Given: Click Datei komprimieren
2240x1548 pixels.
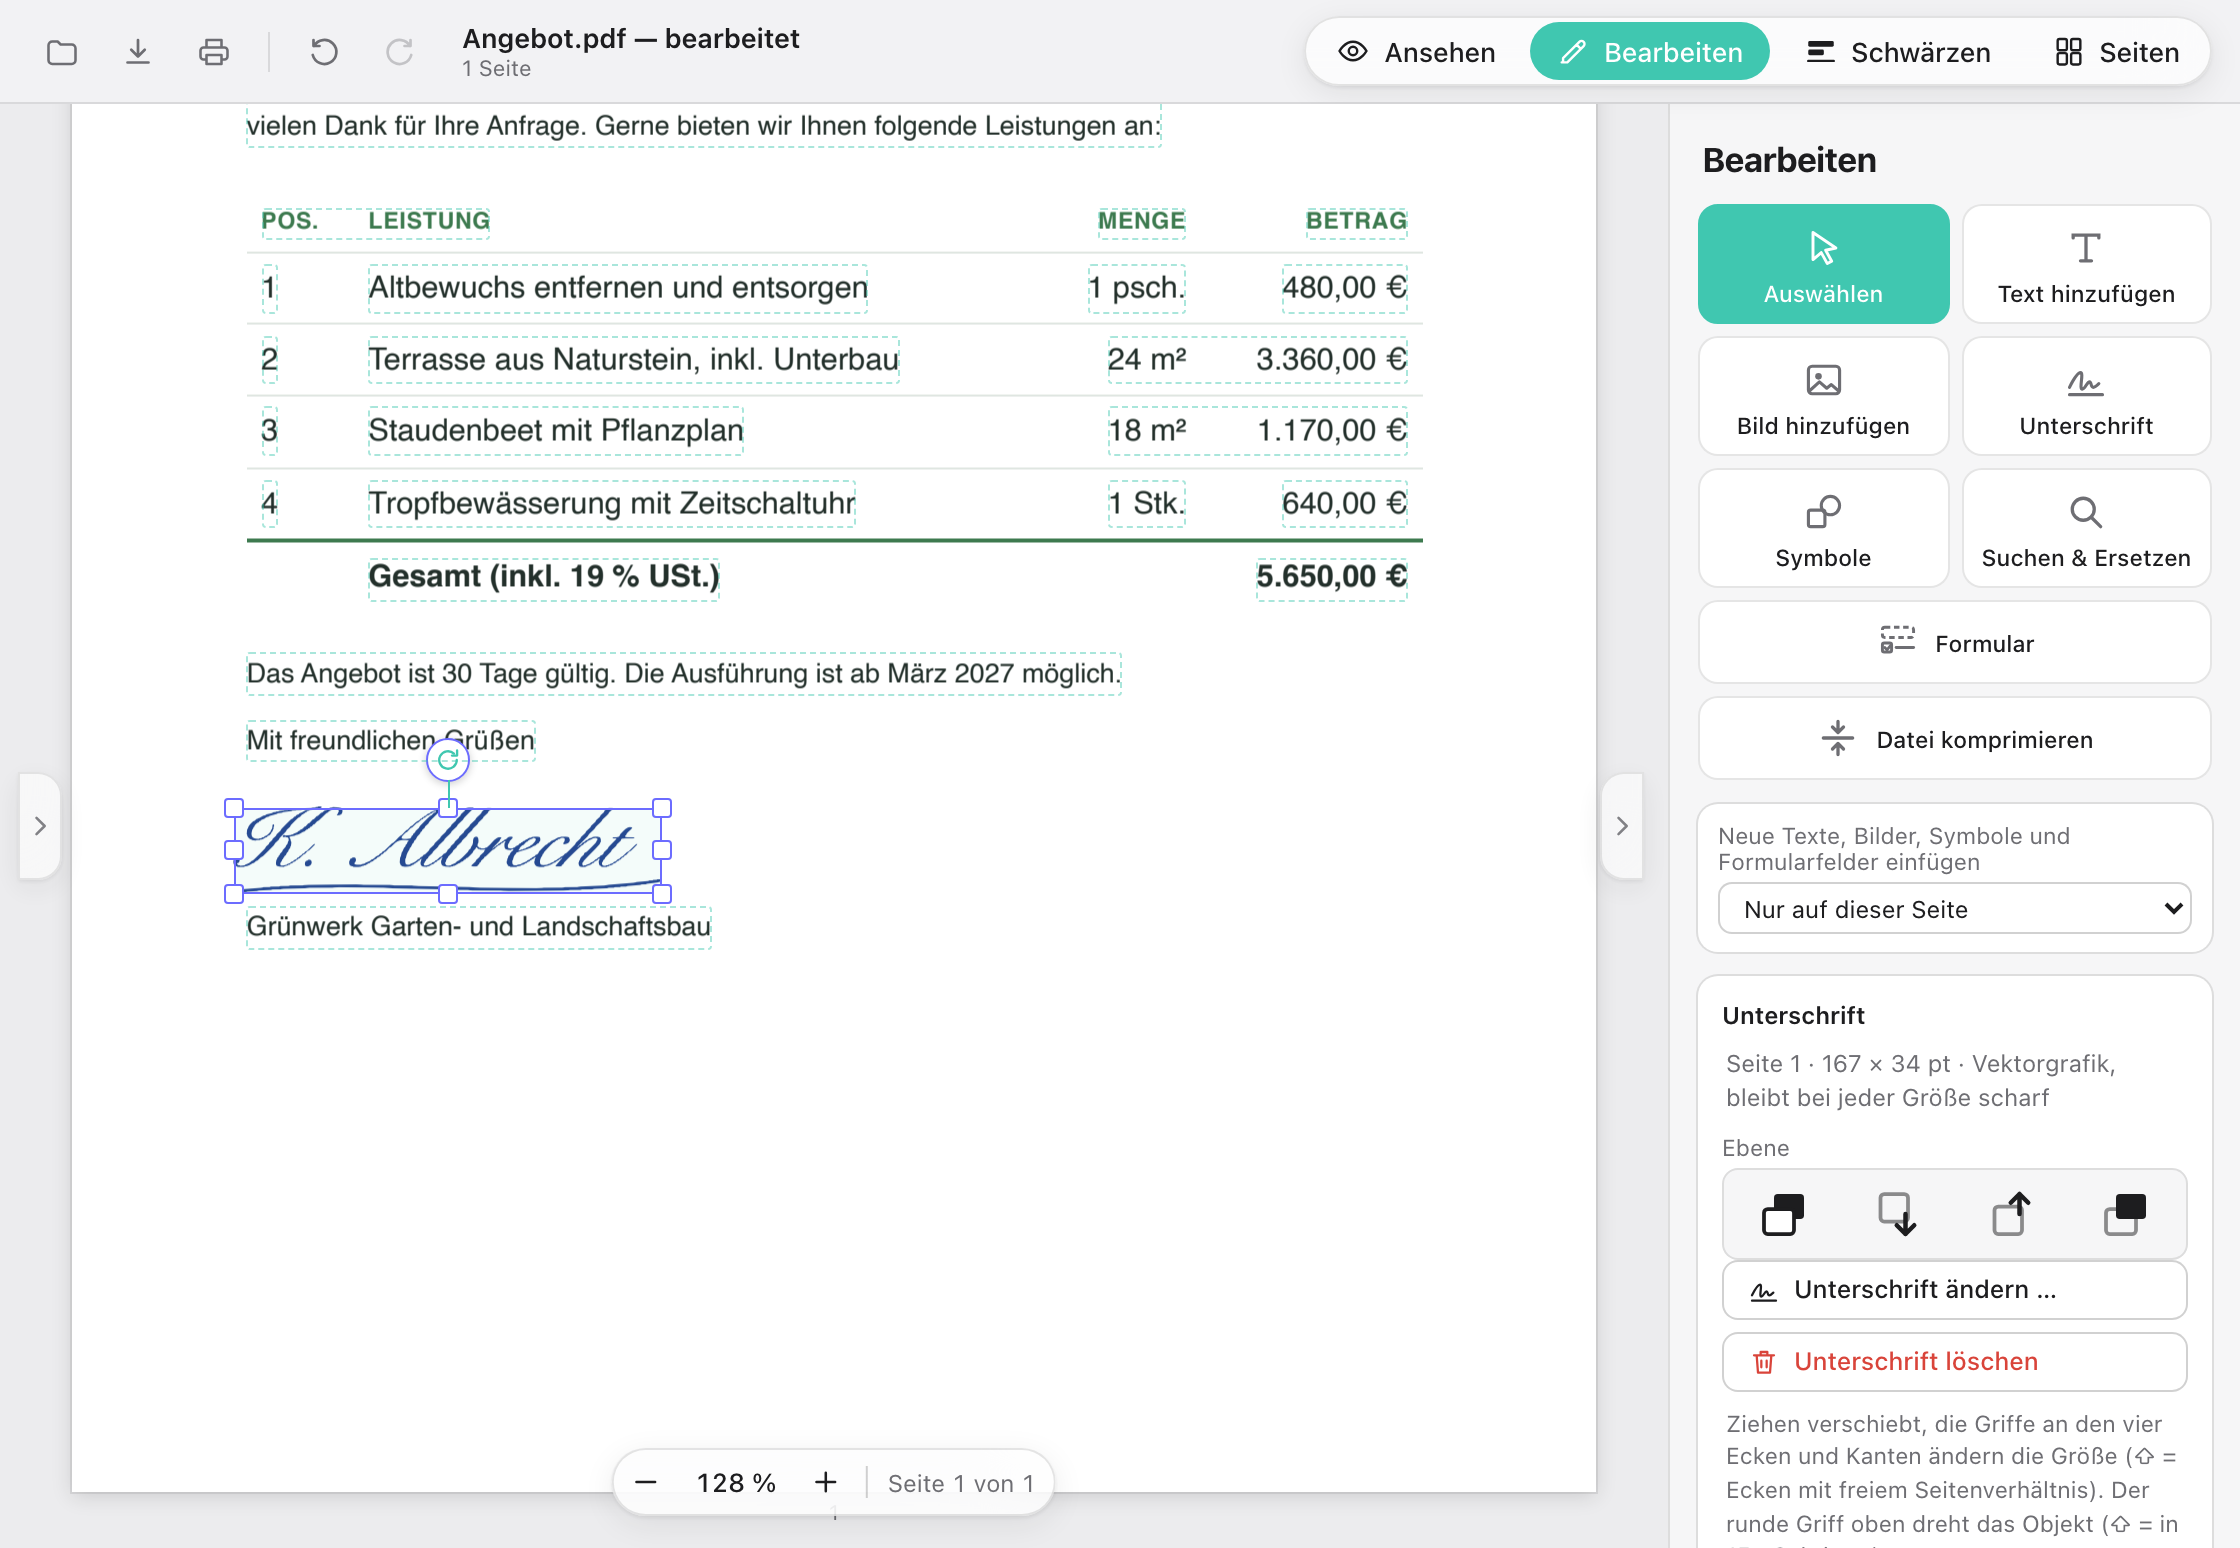Looking at the screenshot, I should tap(1955, 738).
